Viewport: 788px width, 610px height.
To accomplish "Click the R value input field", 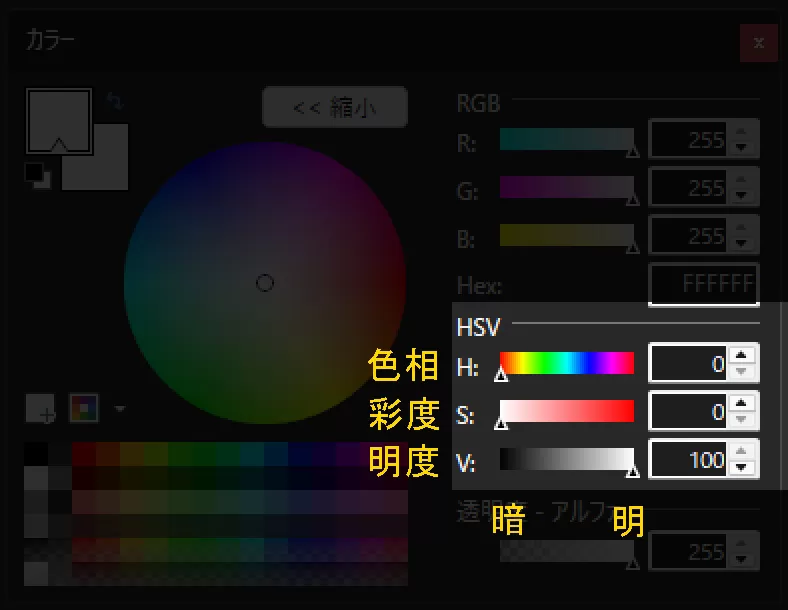I will click(x=688, y=140).
